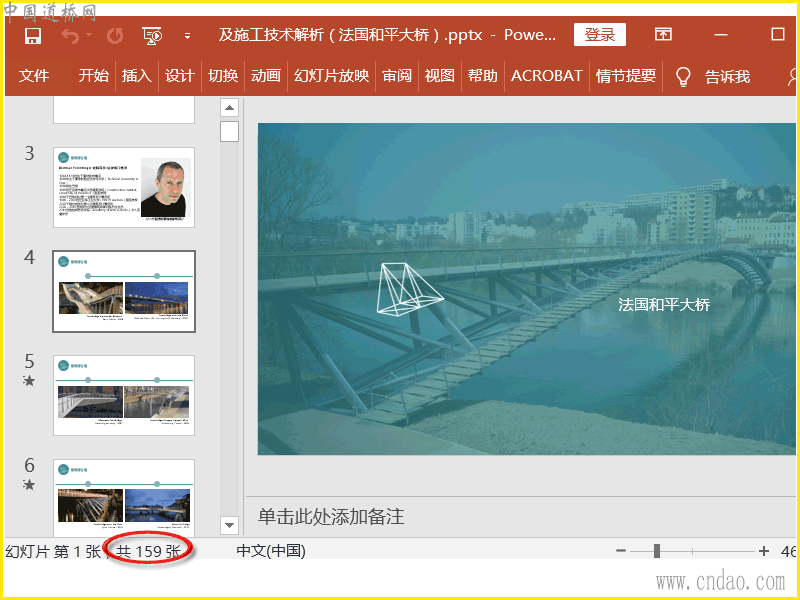Click the 法国和平大桥 title text on slide
Viewport: 800px width, 600px height.
click(664, 305)
